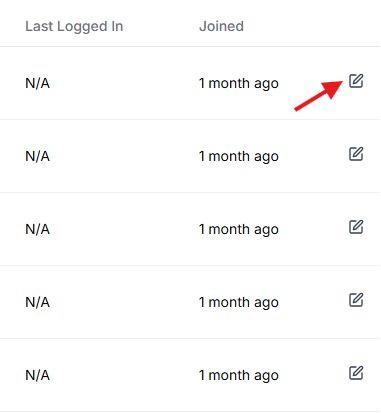The height and width of the screenshot is (413, 381).
Task: Click the N/A value in the second row
Action: point(37,156)
